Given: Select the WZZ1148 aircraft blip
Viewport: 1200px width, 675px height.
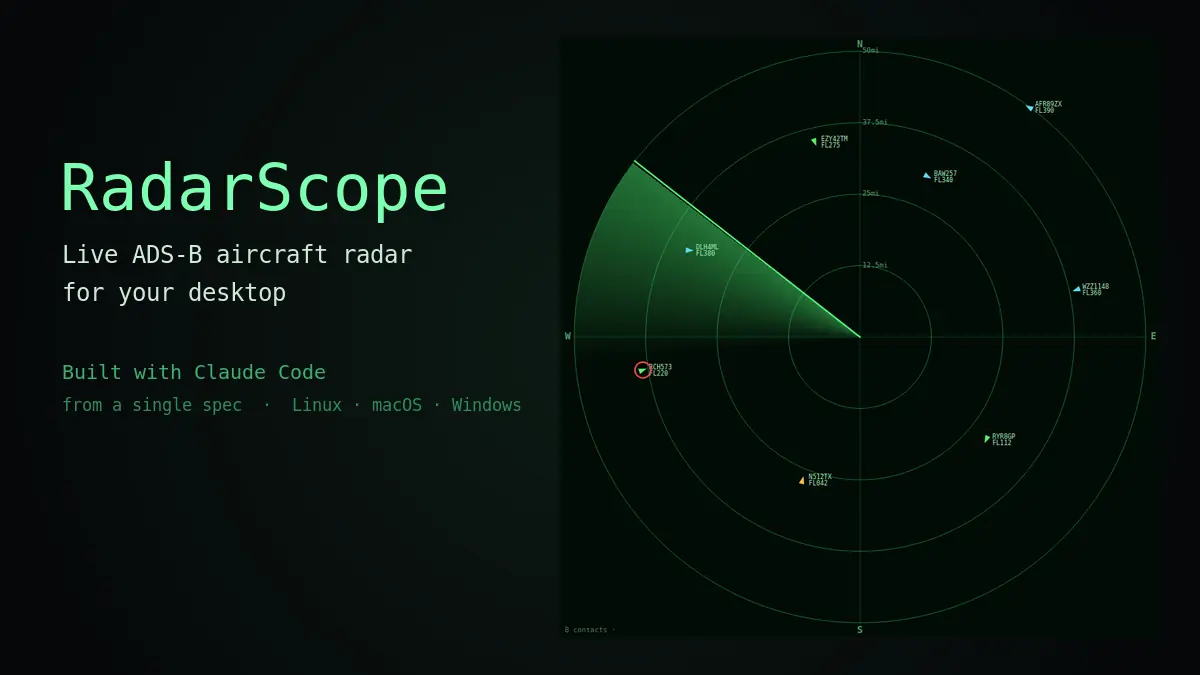Looking at the screenshot, I should click(1076, 289).
